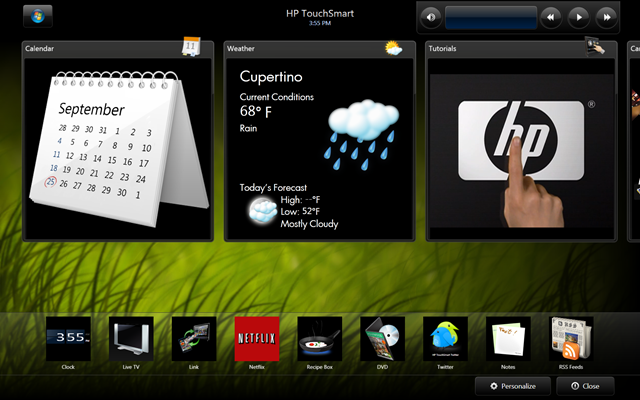The width and height of the screenshot is (640, 400).
Task: Launch the Live TV app
Action: [x=131, y=339]
